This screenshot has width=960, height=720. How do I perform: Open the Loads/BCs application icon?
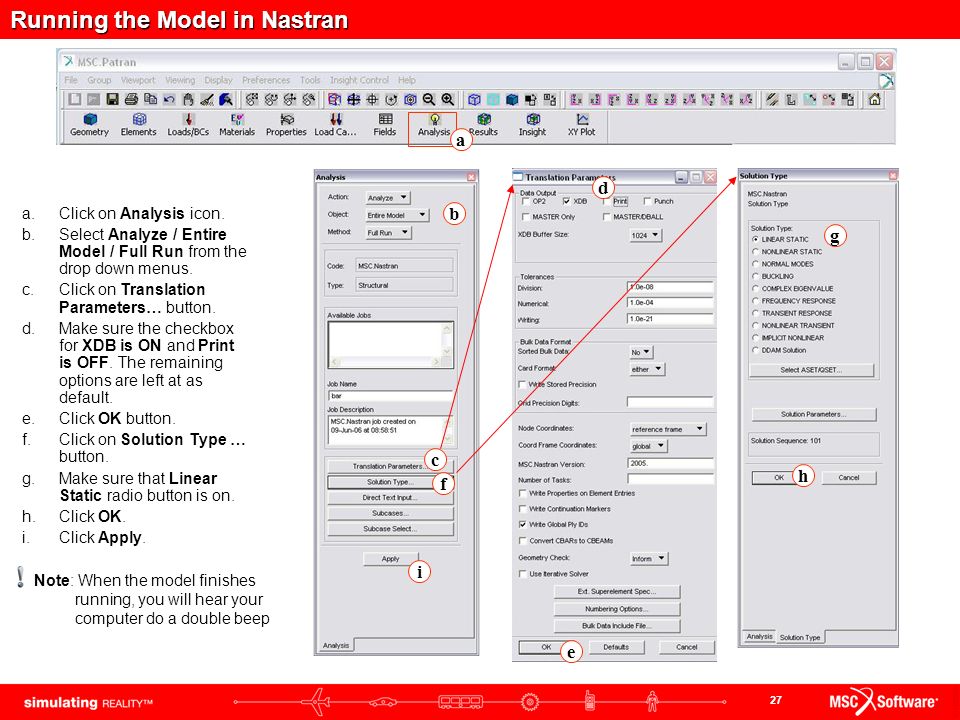(188, 125)
